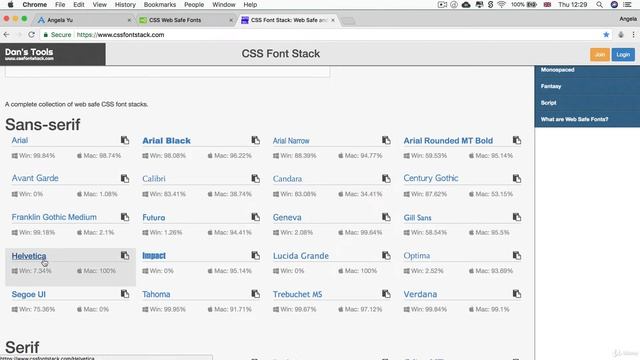640x360 pixels.
Task: Open the Arial font link
Action: pyautogui.click(x=20, y=140)
